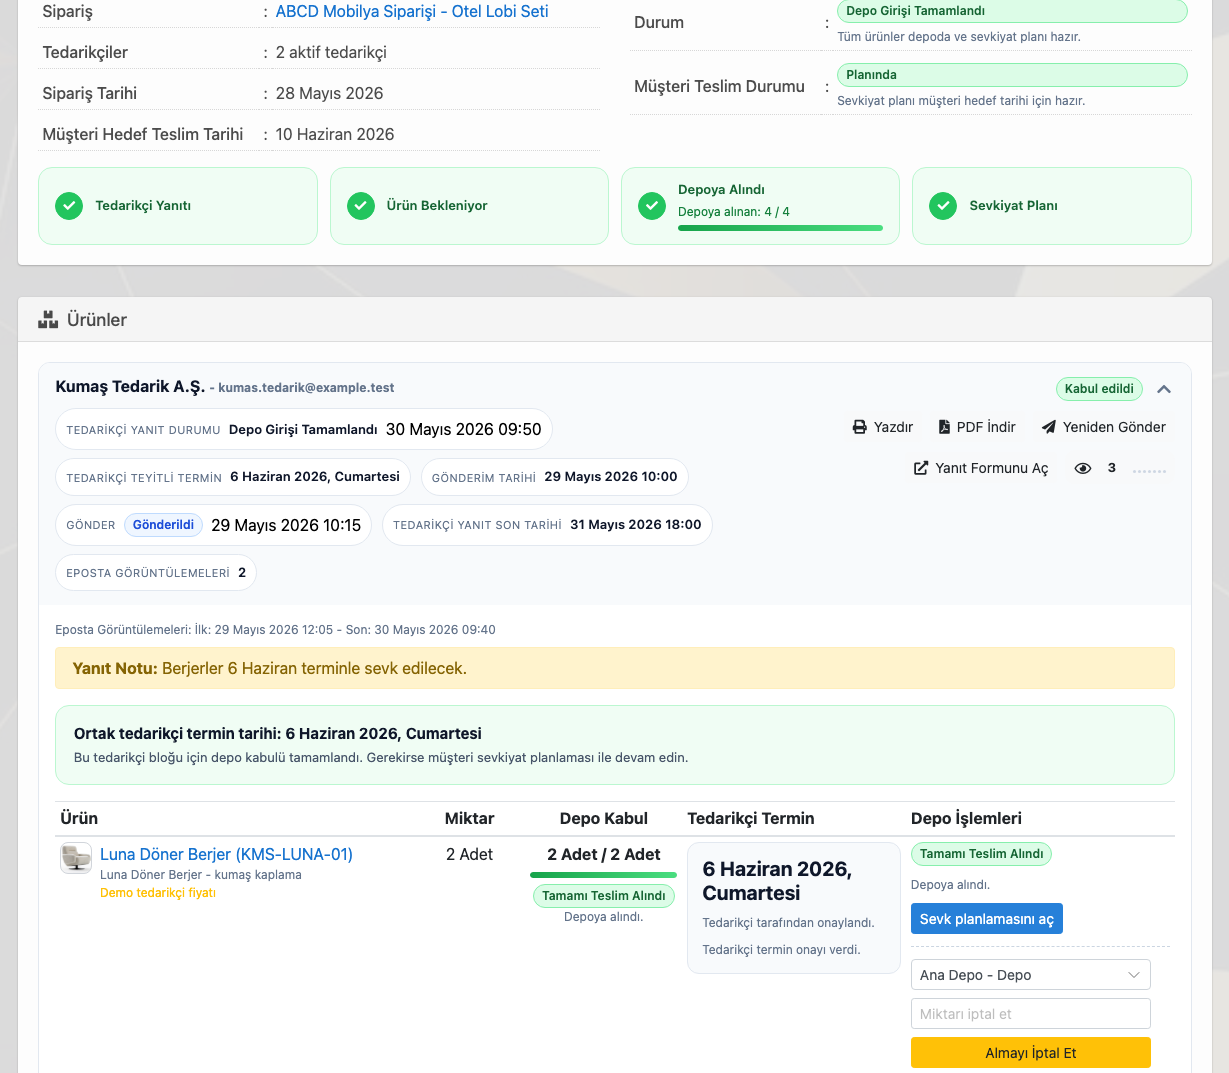The width and height of the screenshot is (1229, 1073).
Task: Click the Almayı İptal Et button
Action: pos(1030,1053)
